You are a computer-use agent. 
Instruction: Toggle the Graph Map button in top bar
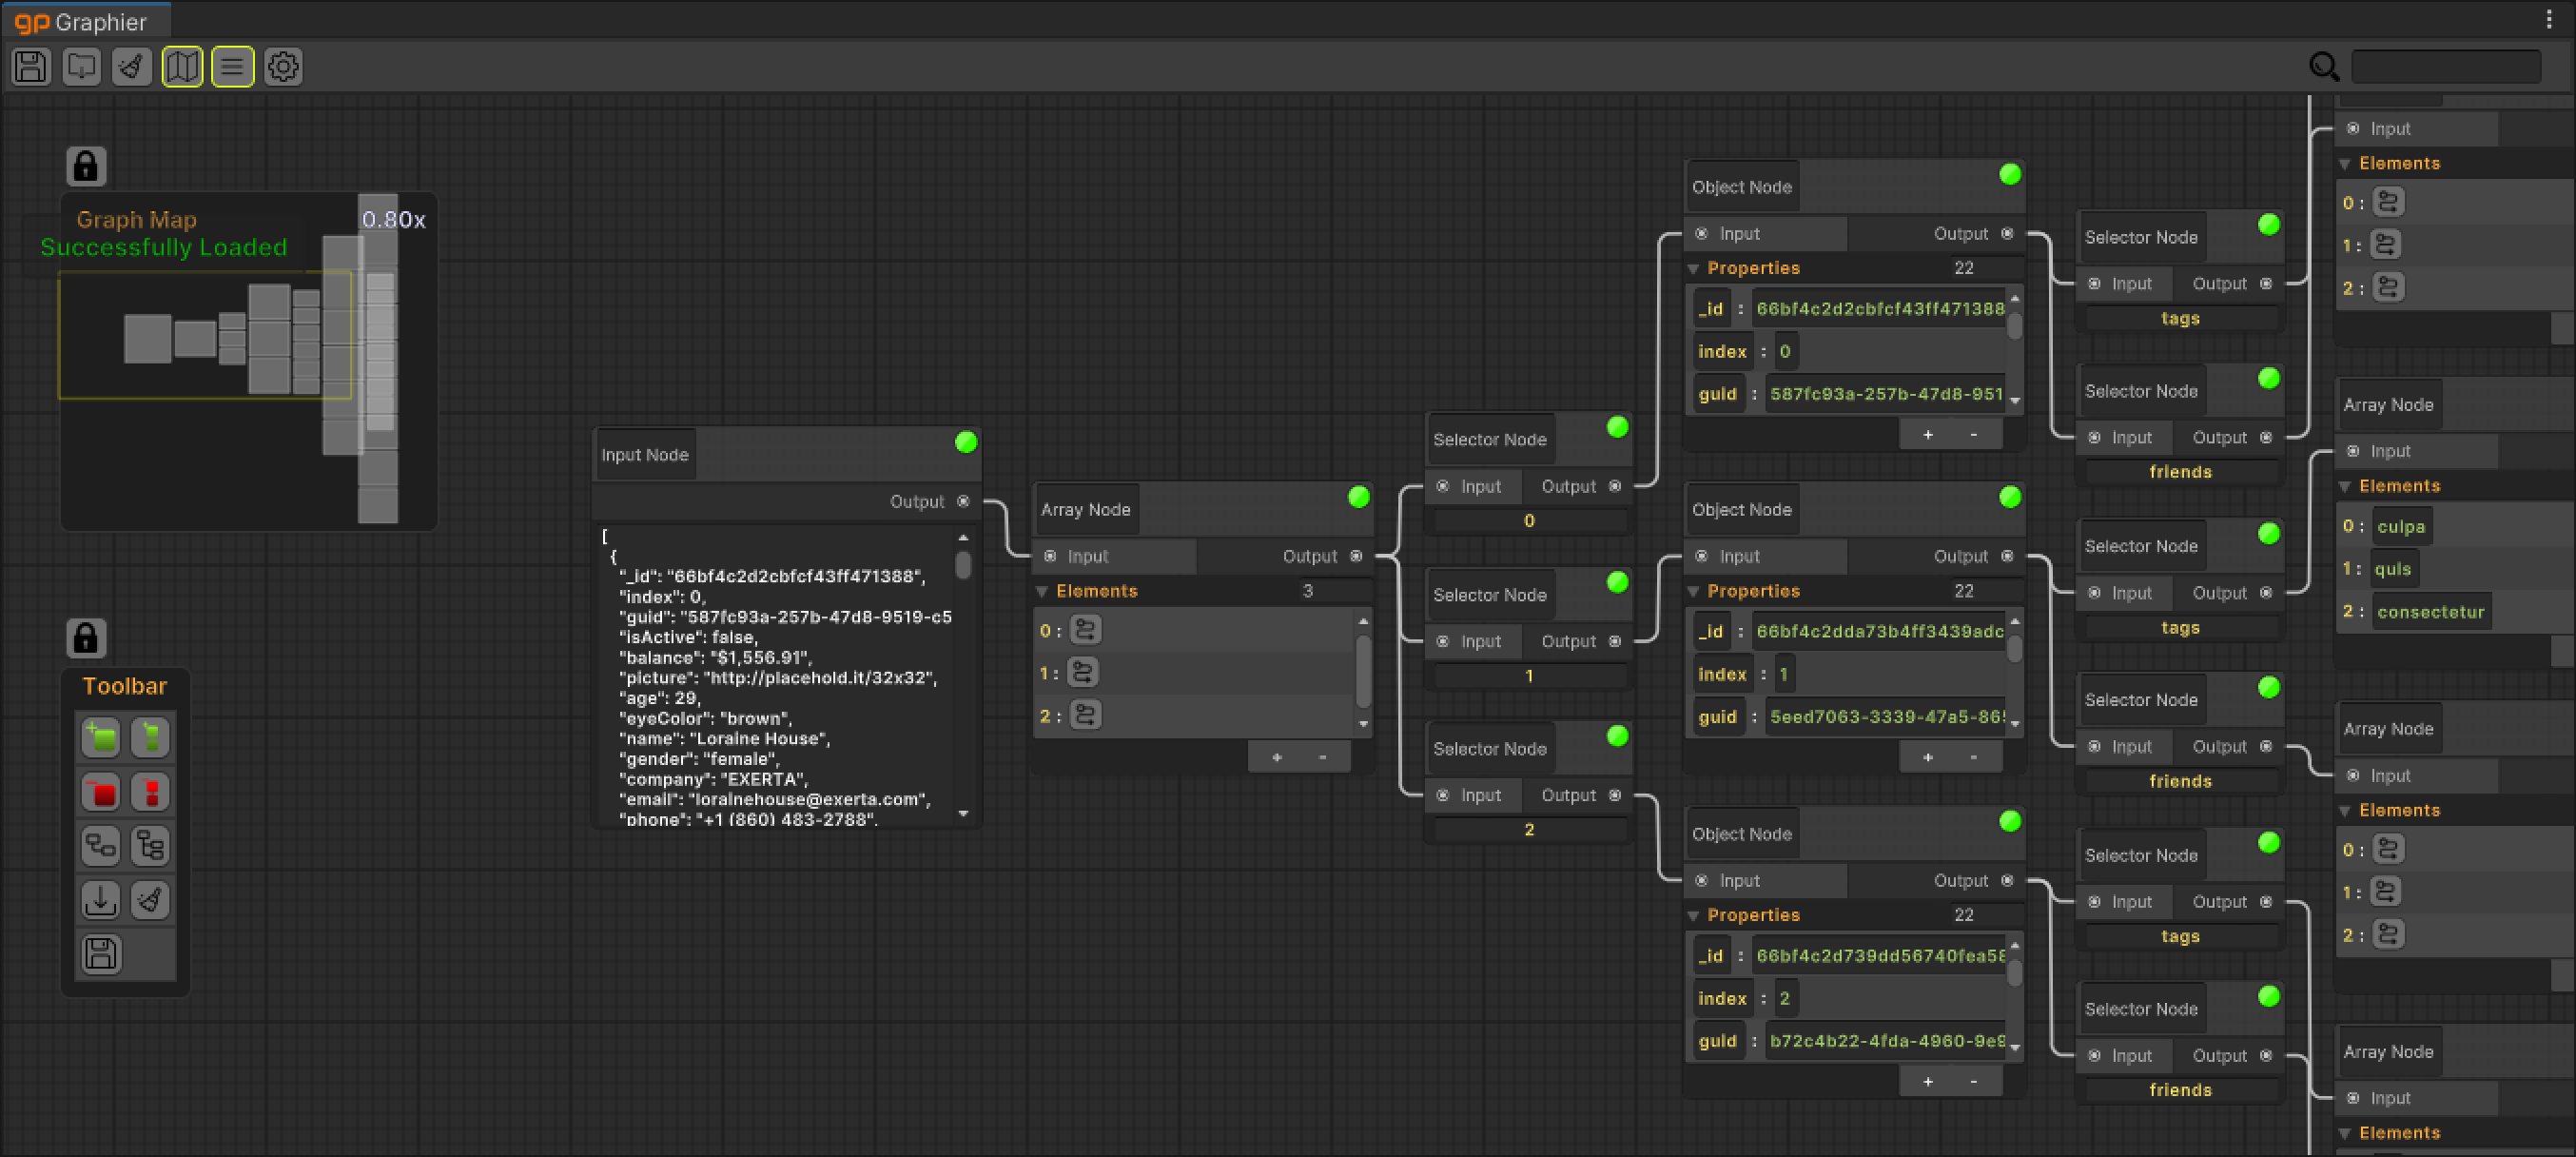click(x=182, y=67)
